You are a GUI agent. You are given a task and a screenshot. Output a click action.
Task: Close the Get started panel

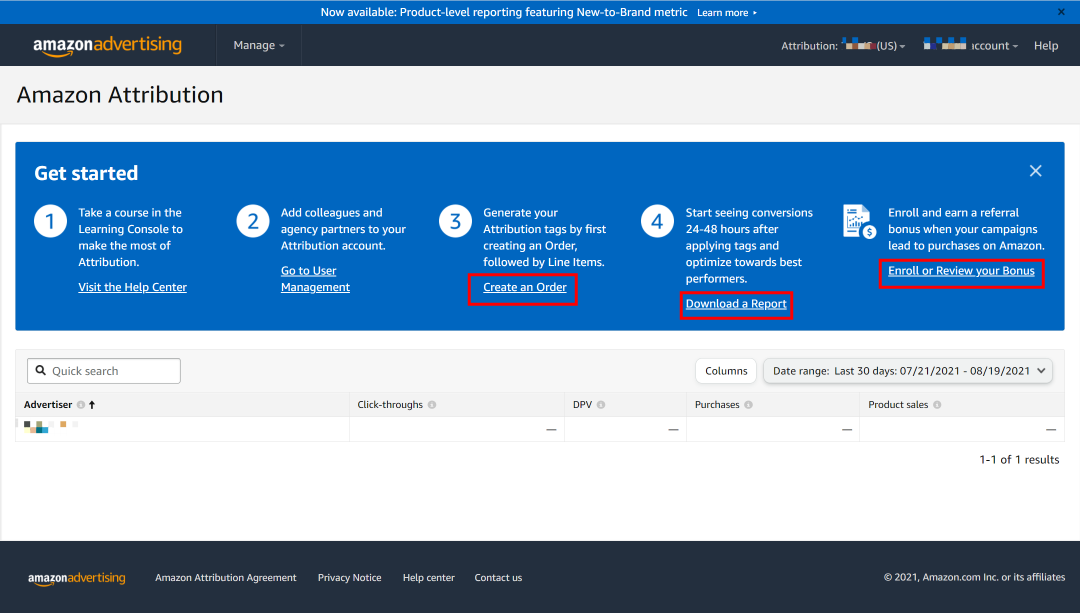point(1035,171)
